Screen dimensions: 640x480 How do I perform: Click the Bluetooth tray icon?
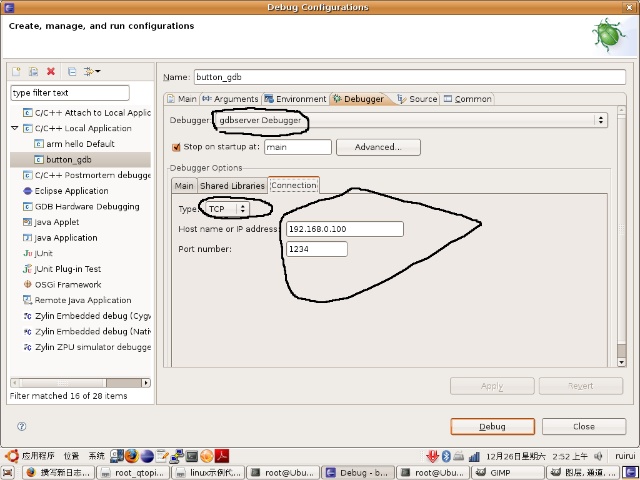coord(446,456)
